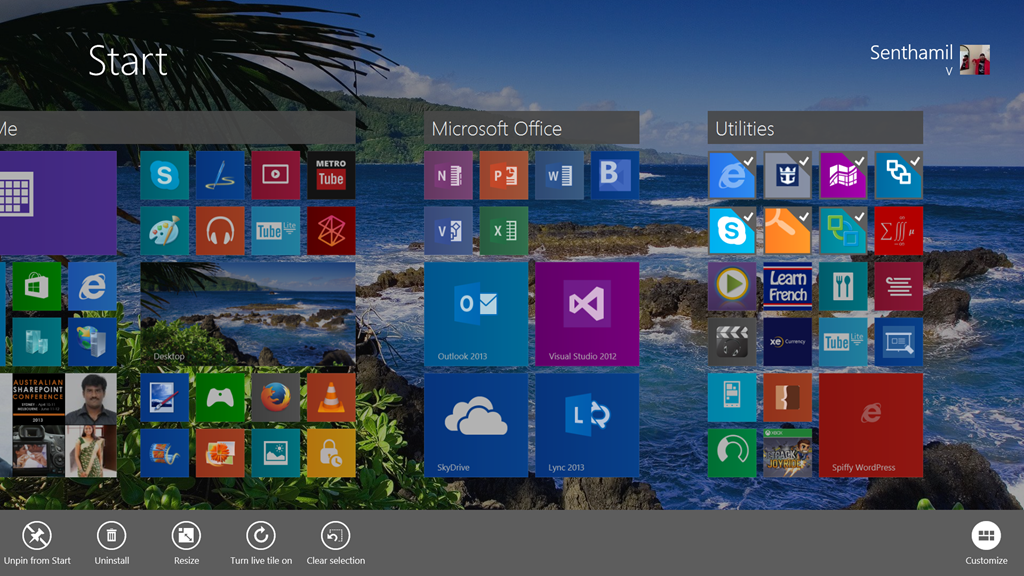Launch Visual Studio 2012 tile
This screenshot has width=1024, height=576.
pos(587,314)
